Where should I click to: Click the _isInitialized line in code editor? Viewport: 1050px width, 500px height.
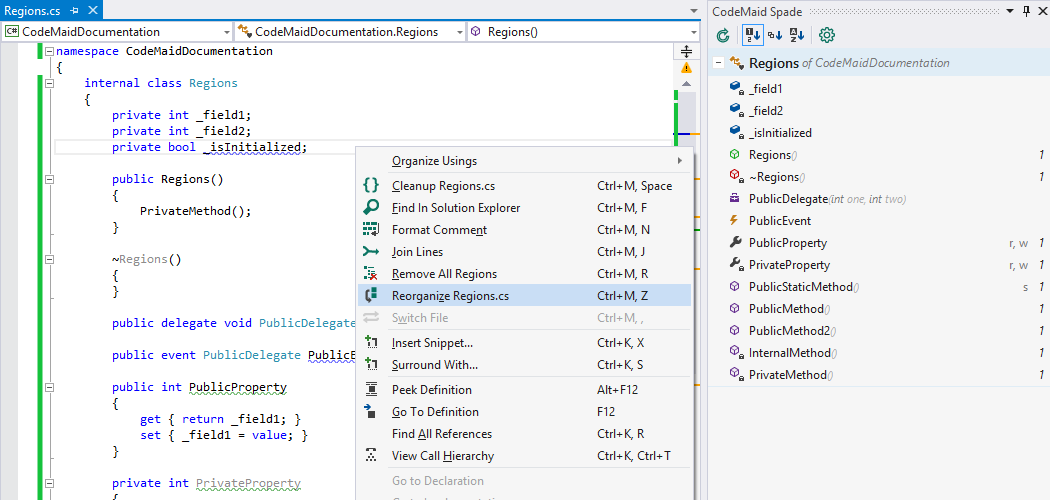(x=209, y=147)
